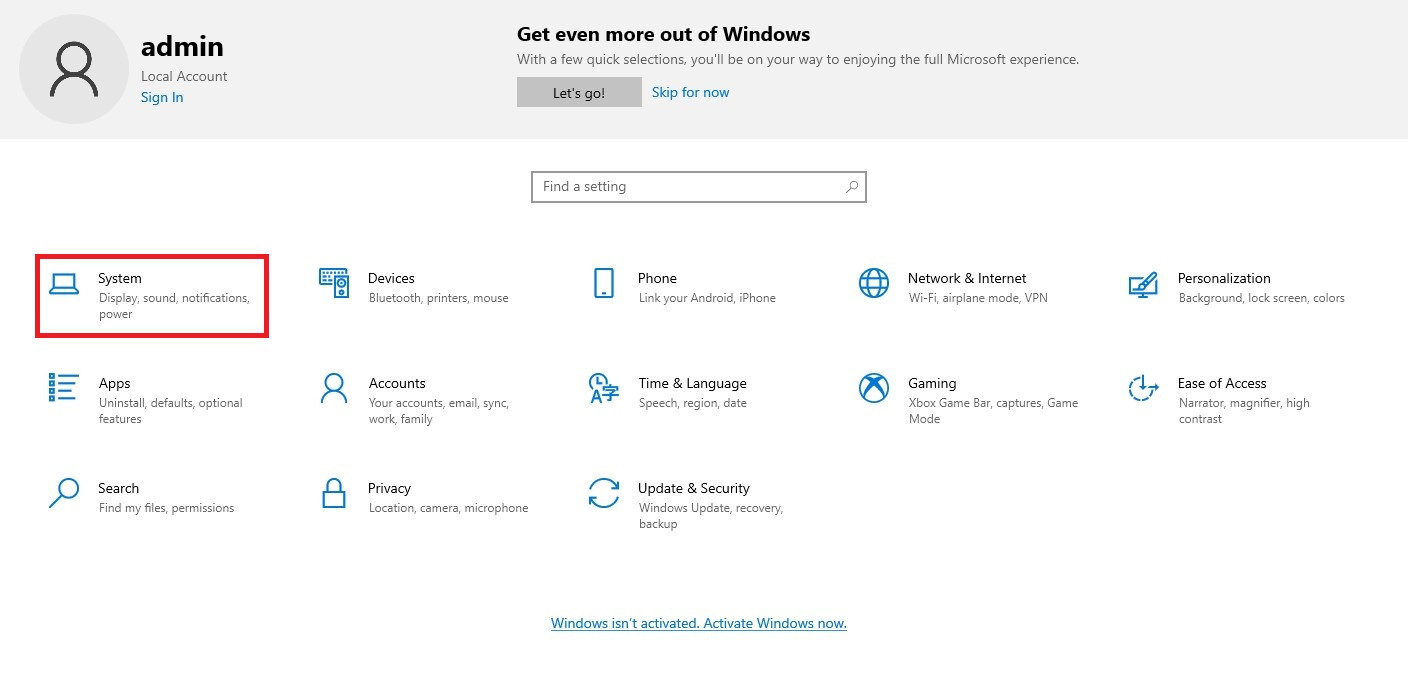This screenshot has width=1408, height=678.
Task: Select the Privacy category title
Action: pyautogui.click(x=389, y=488)
